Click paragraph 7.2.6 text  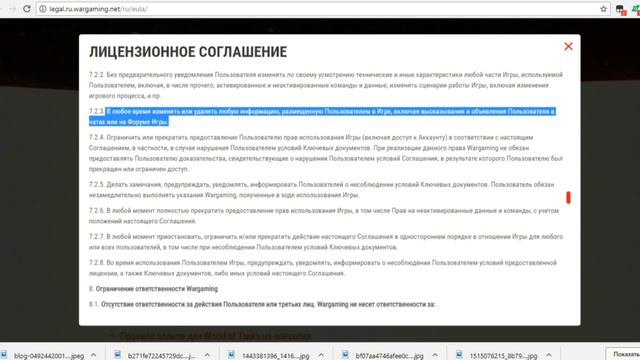tap(324, 216)
